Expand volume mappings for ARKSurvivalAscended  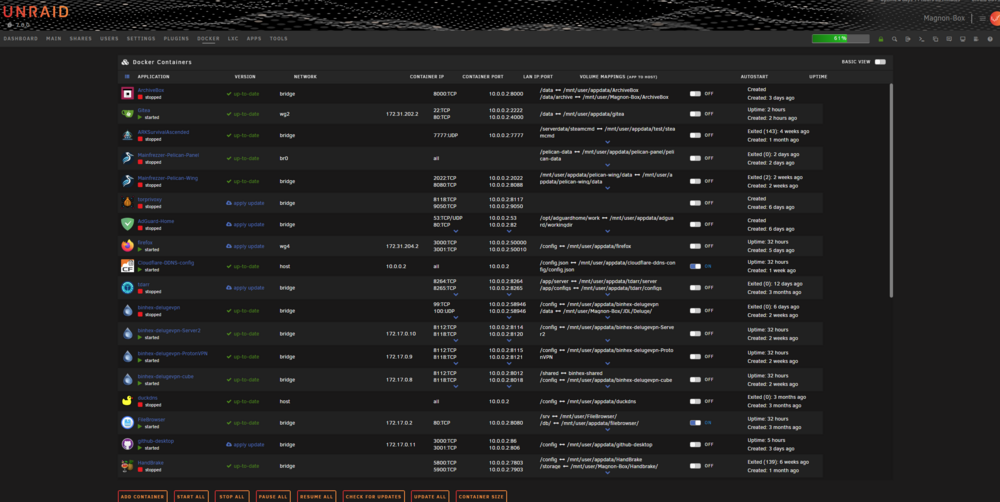[x=607, y=142]
